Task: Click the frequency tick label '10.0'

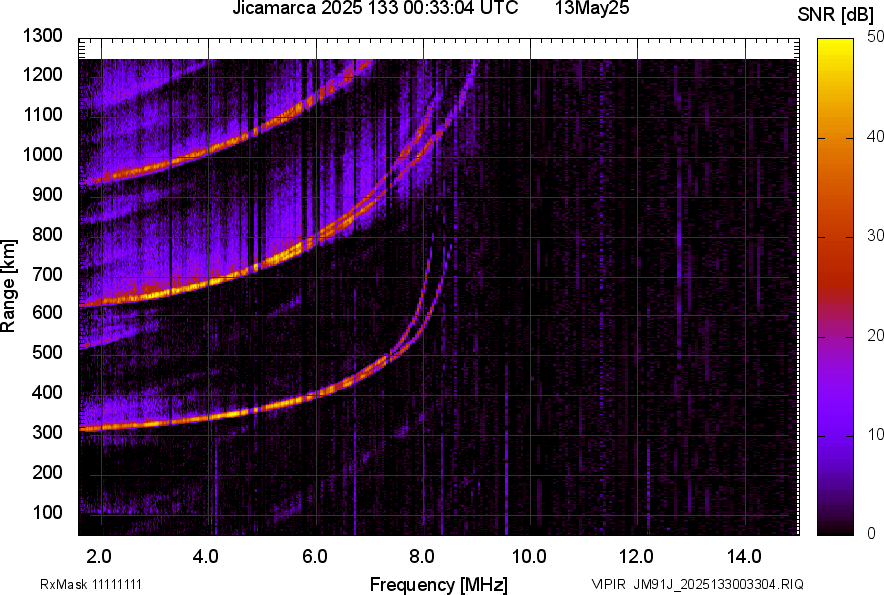Action: 529,557
